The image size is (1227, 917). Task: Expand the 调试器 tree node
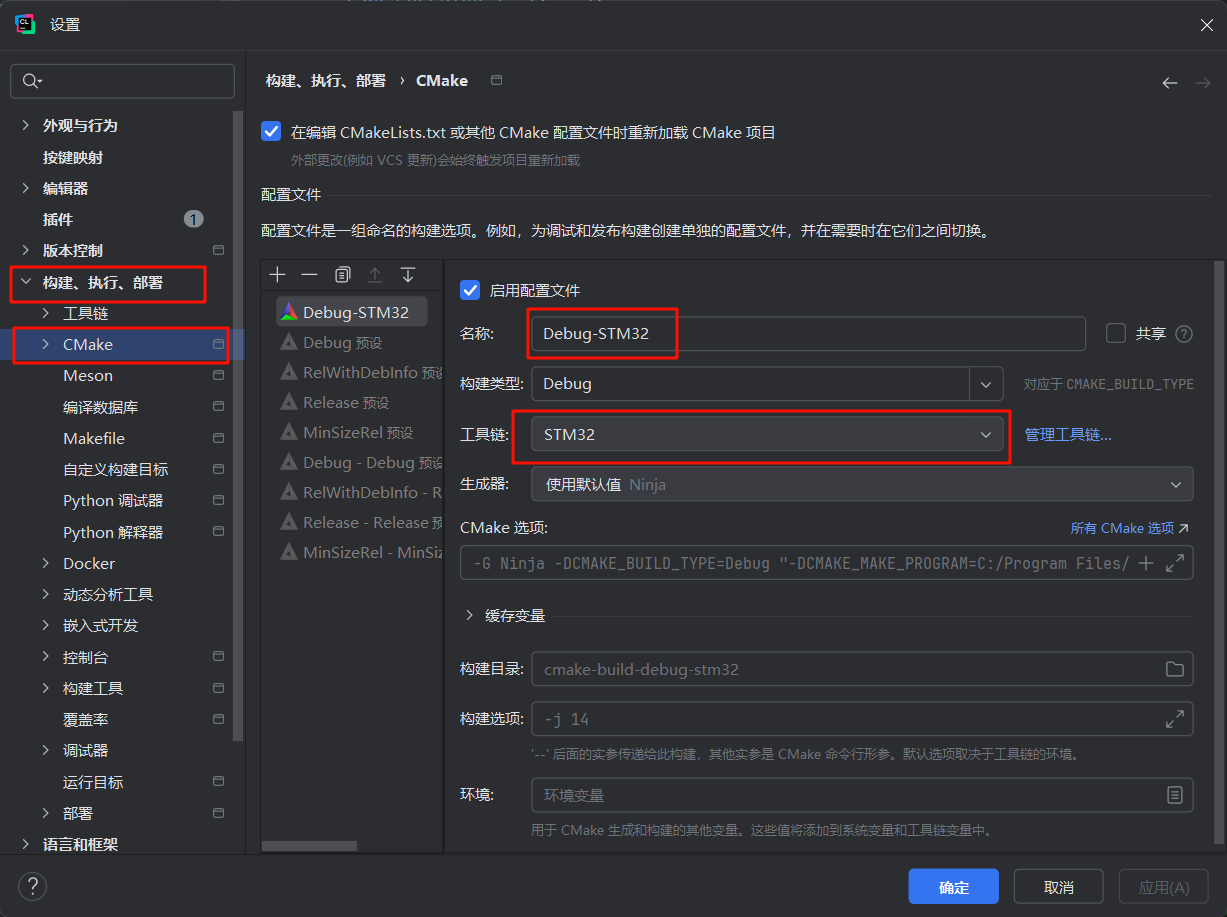[46, 751]
